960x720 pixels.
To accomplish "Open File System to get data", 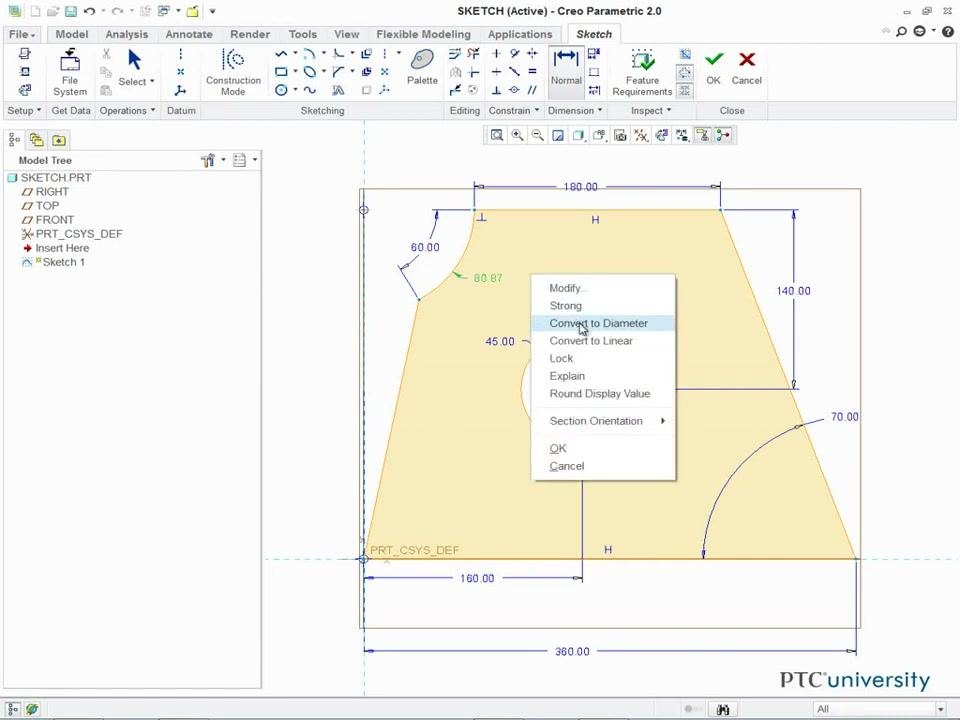I will pos(70,72).
